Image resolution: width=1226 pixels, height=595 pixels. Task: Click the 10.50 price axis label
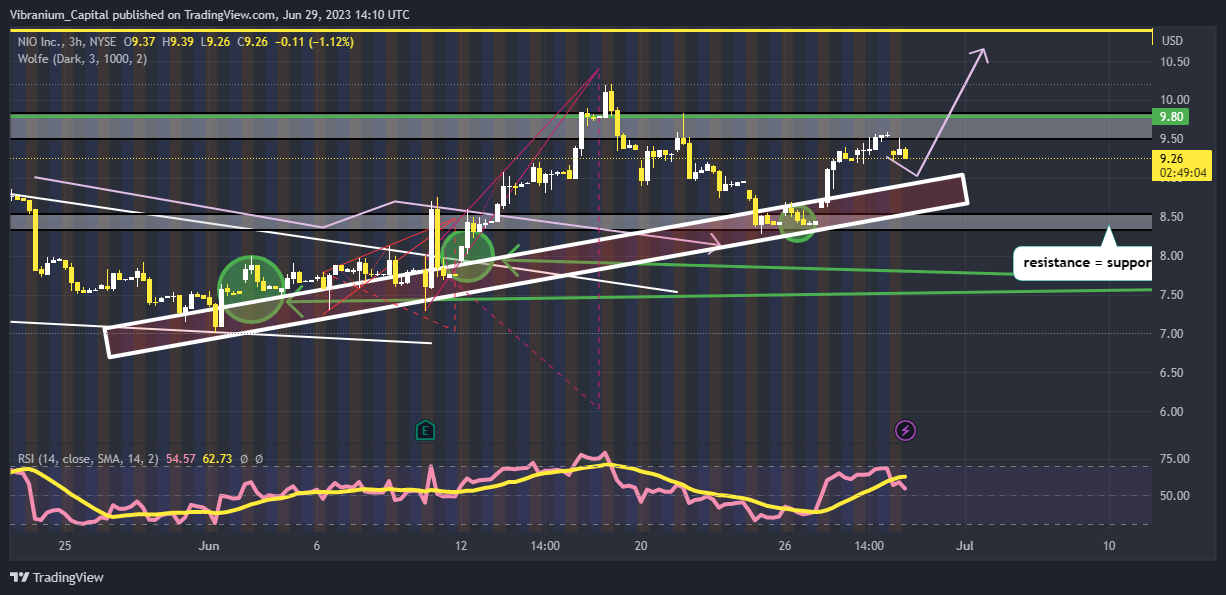tap(1176, 62)
